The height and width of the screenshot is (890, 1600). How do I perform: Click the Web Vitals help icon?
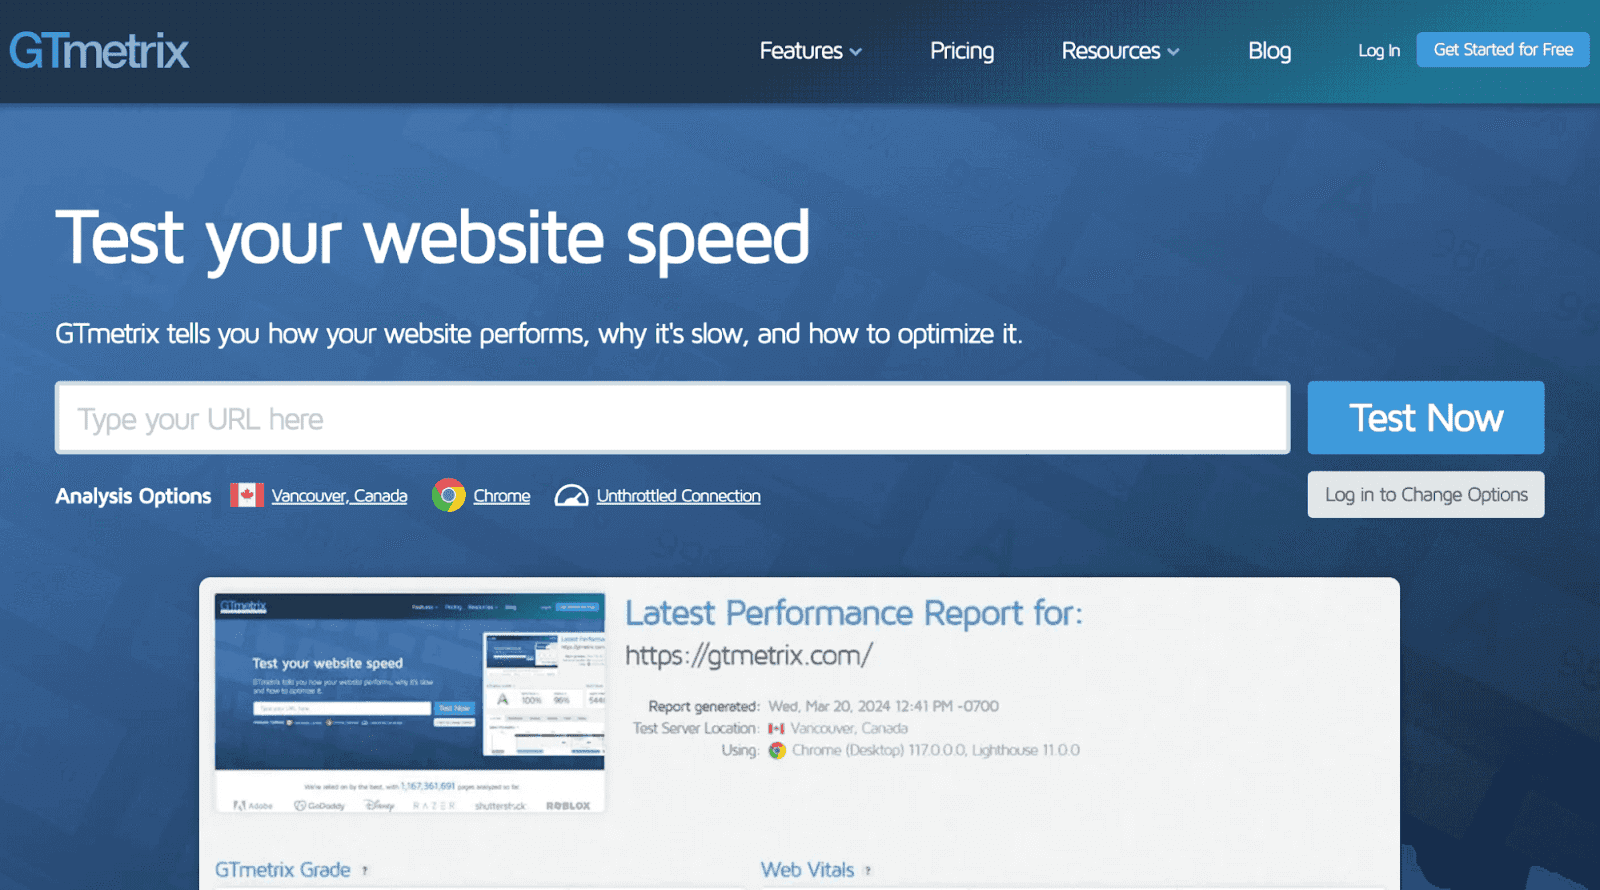868,871
